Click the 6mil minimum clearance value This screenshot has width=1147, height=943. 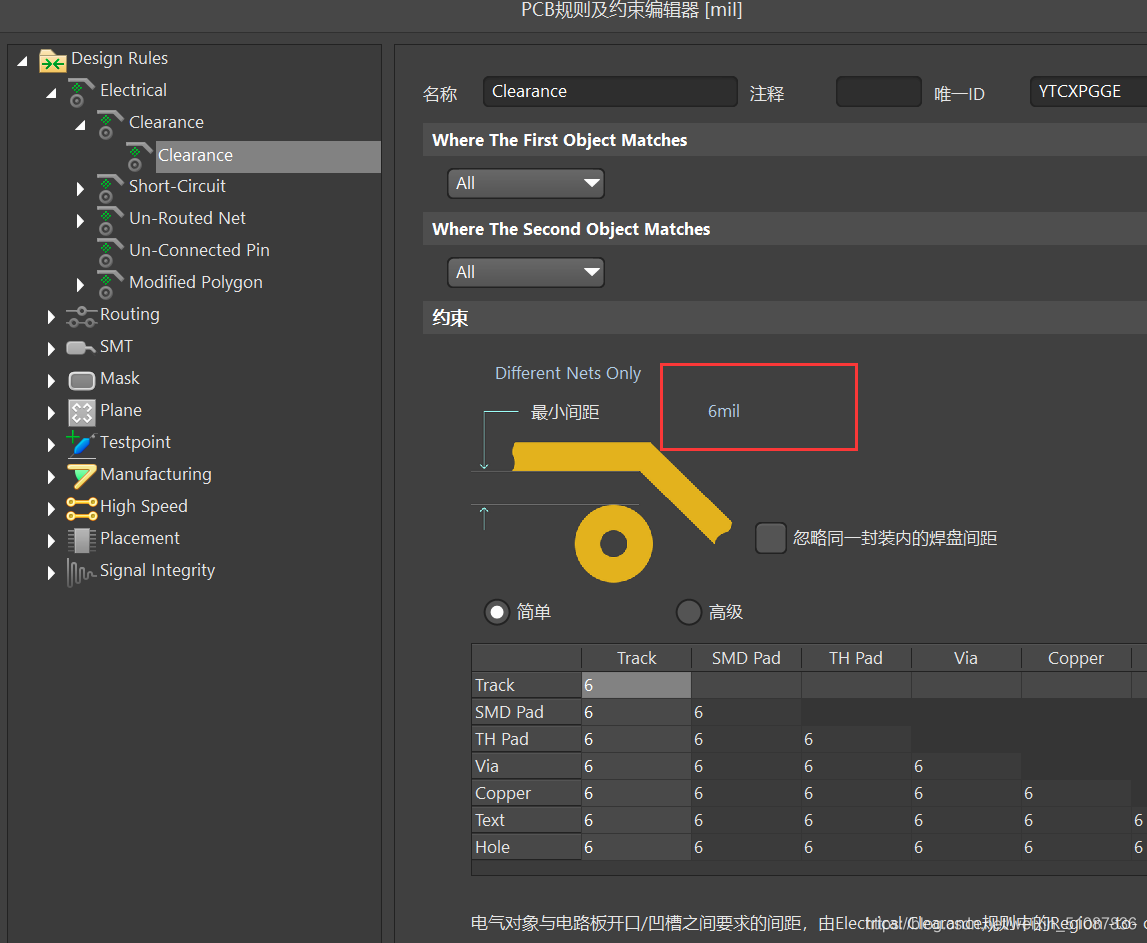[724, 411]
